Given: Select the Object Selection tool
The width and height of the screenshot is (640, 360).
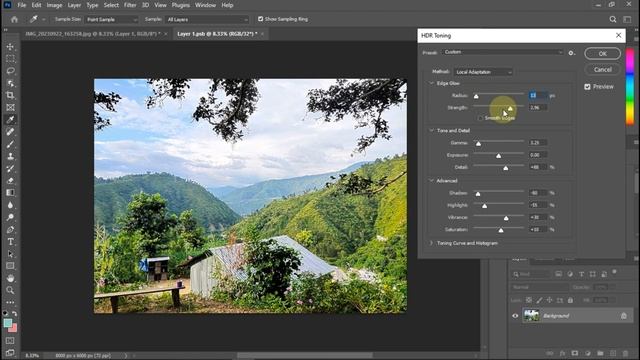Looking at the screenshot, I should pyautogui.click(x=10, y=83).
